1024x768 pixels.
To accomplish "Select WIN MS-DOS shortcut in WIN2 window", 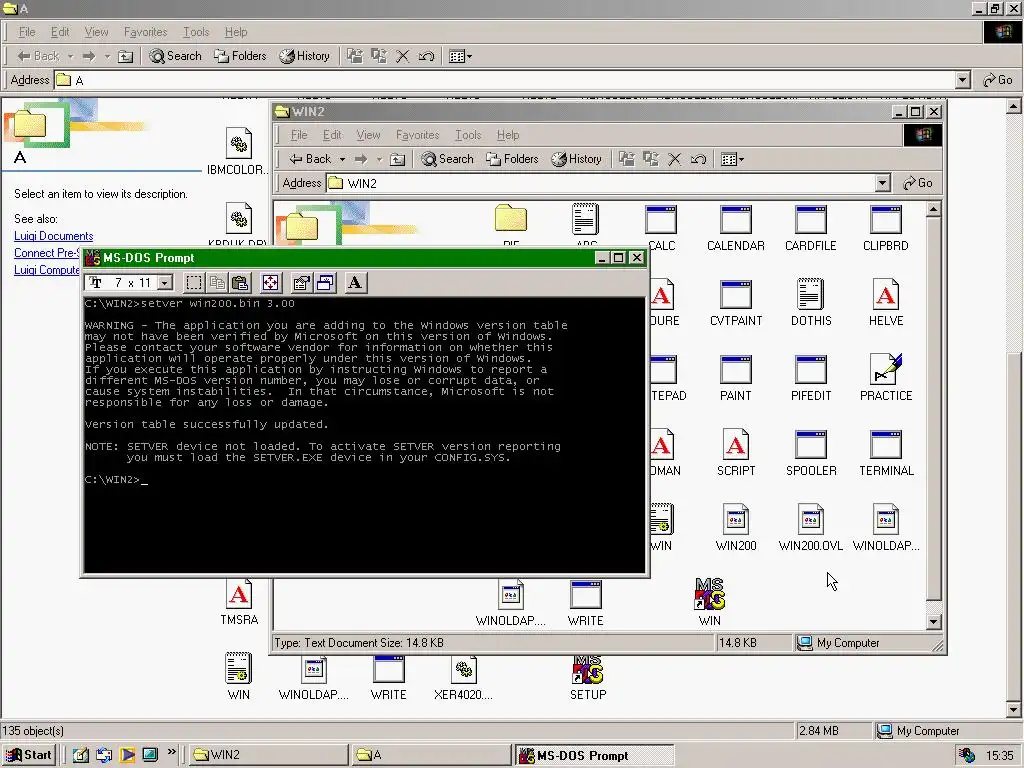I will (x=709, y=602).
